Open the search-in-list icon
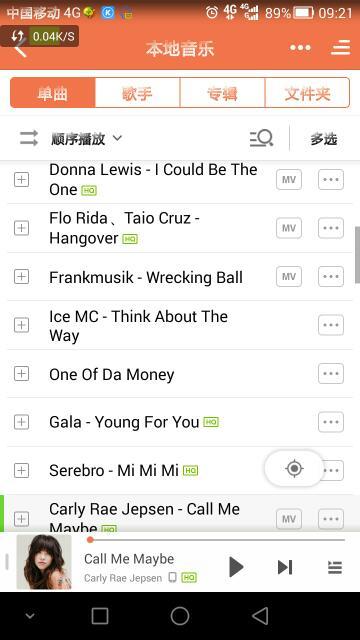 tap(261, 138)
